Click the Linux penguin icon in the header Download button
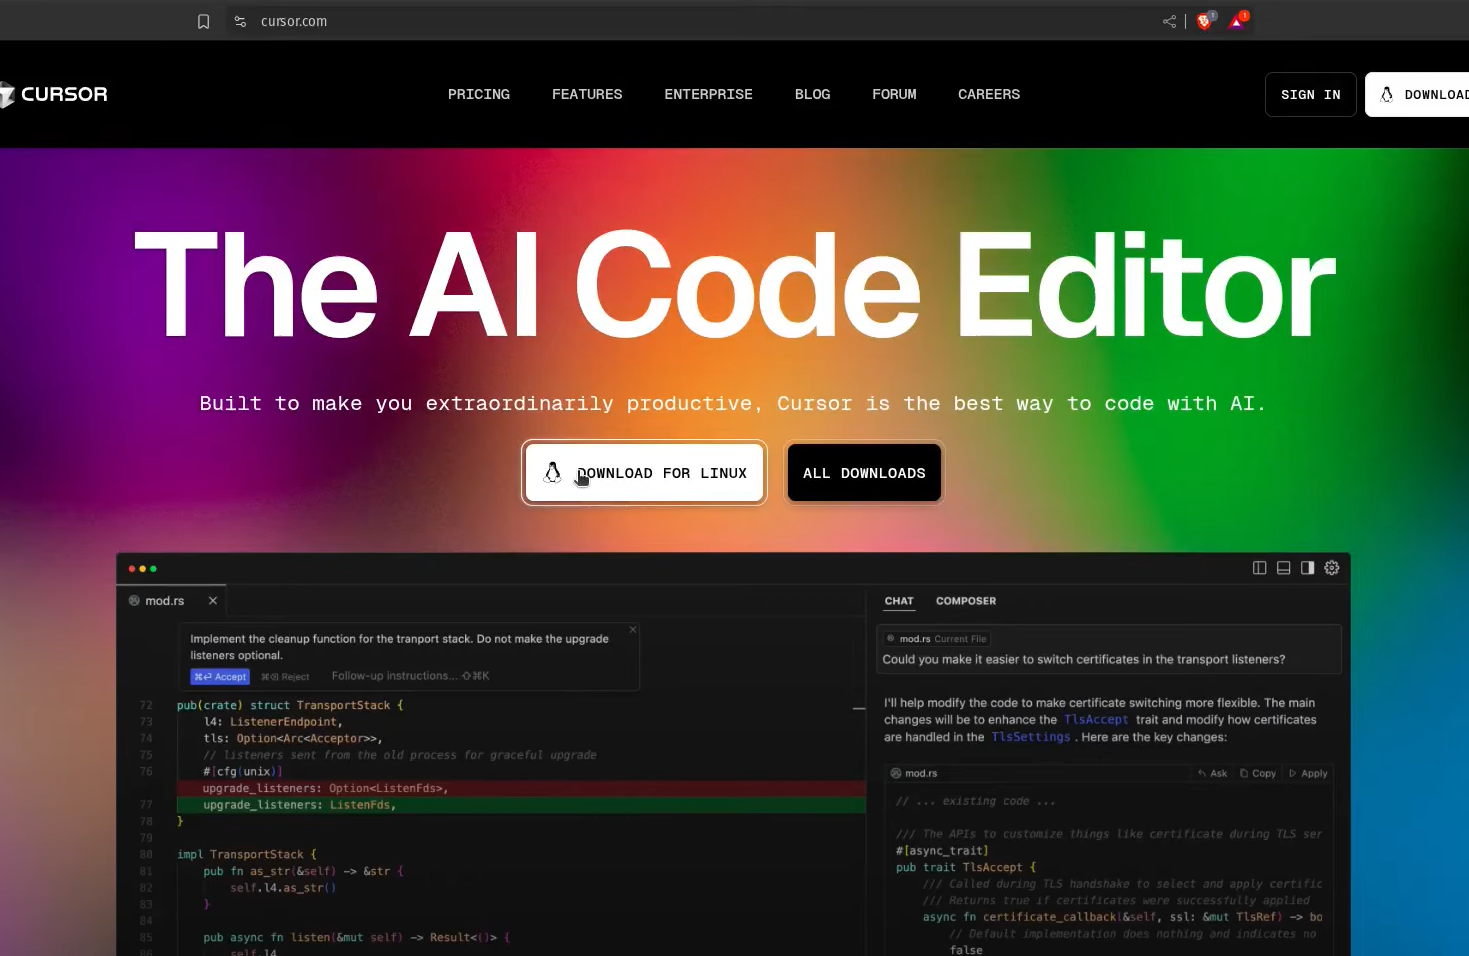Image resolution: width=1469 pixels, height=956 pixels. click(1387, 94)
